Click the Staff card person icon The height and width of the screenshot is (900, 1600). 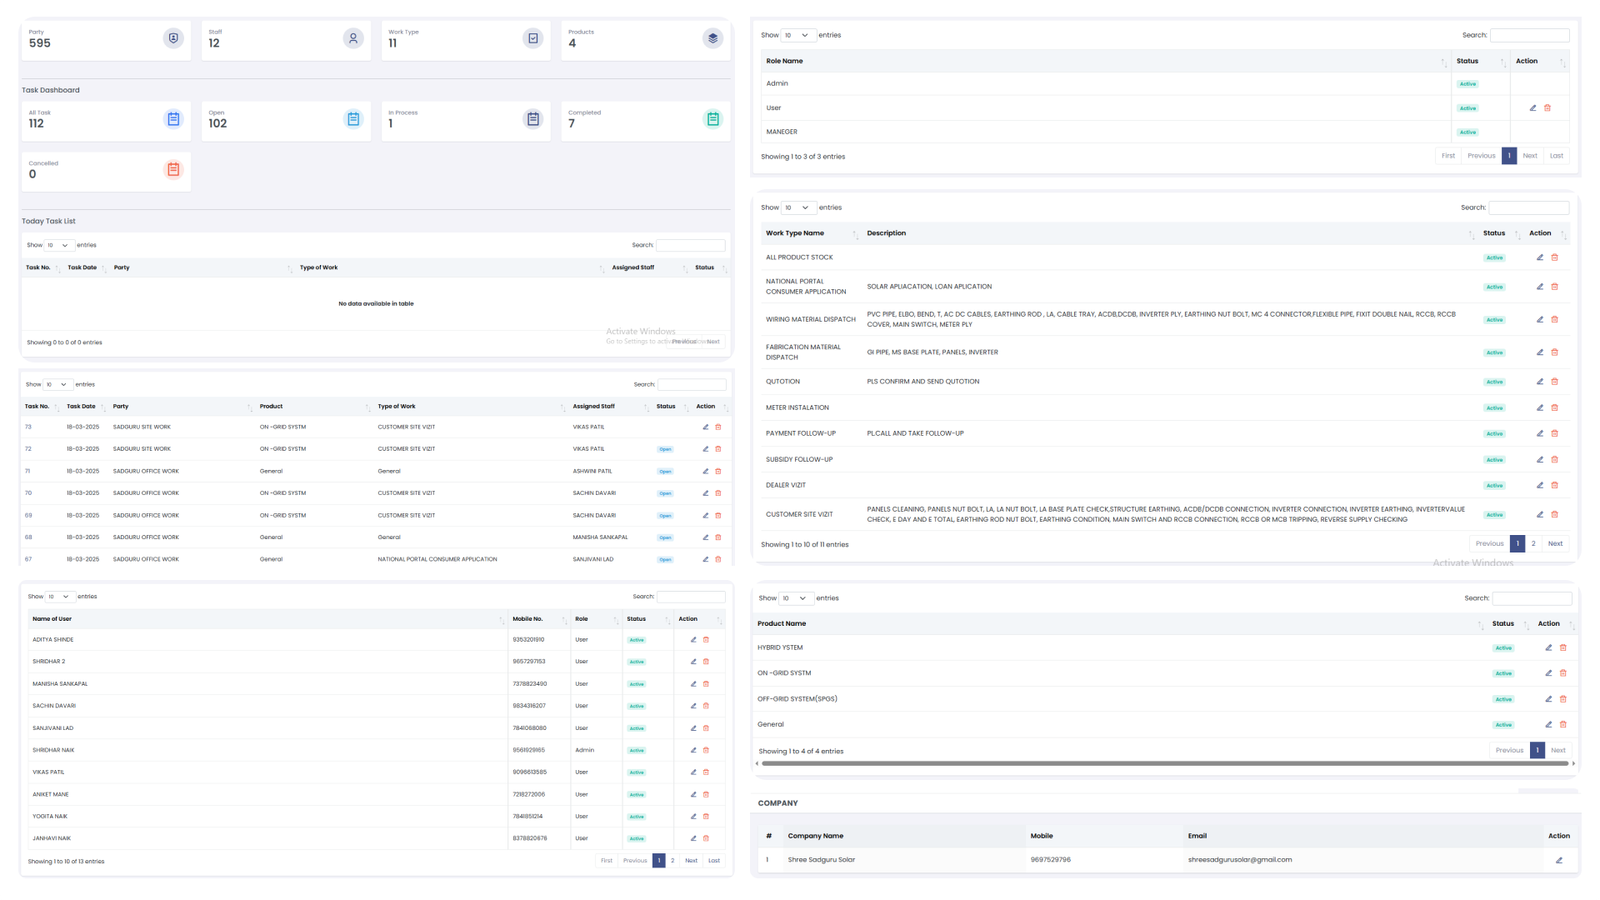point(353,39)
